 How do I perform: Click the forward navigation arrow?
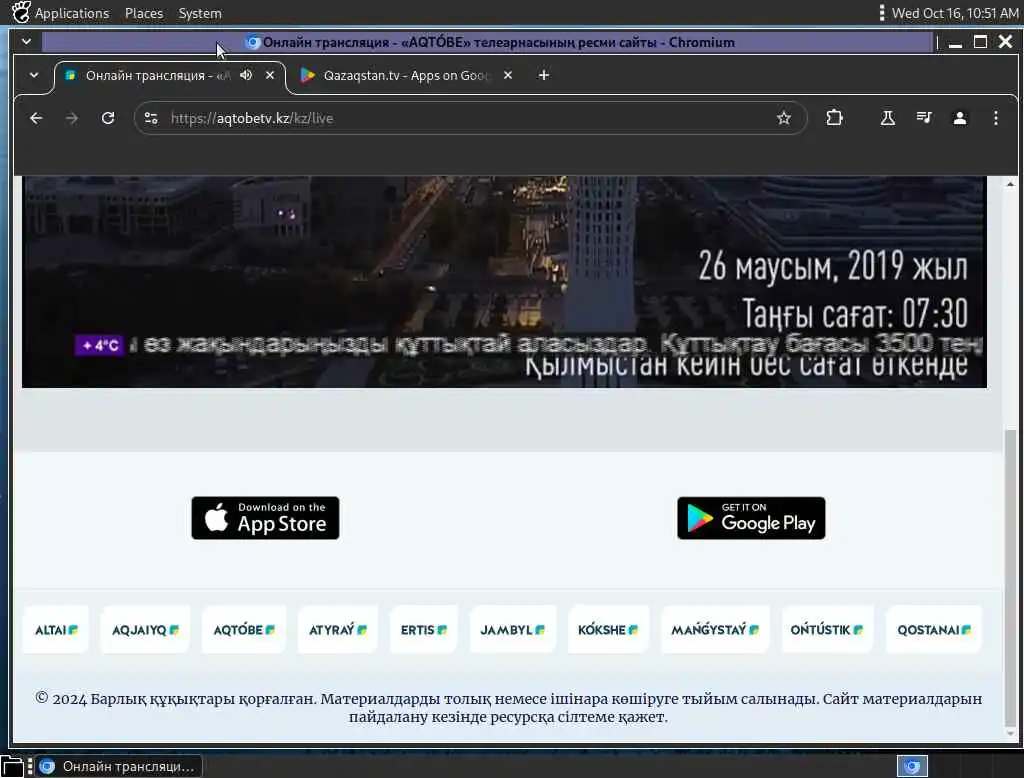coord(72,118)
